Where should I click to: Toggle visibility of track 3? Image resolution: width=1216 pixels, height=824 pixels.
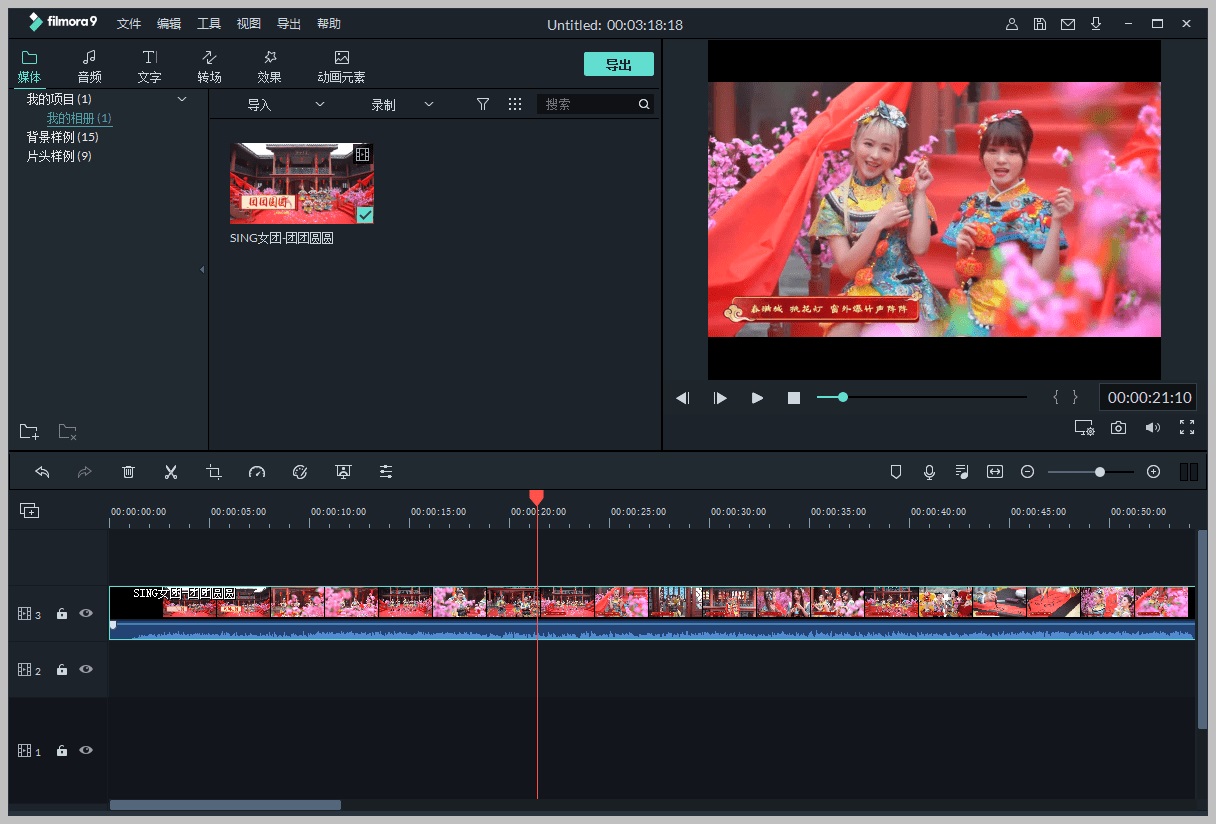86,613
